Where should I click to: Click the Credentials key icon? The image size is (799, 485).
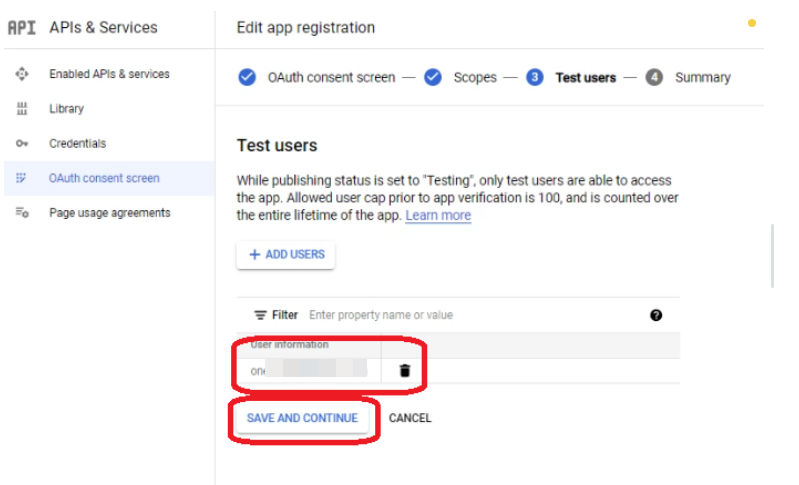22,144
